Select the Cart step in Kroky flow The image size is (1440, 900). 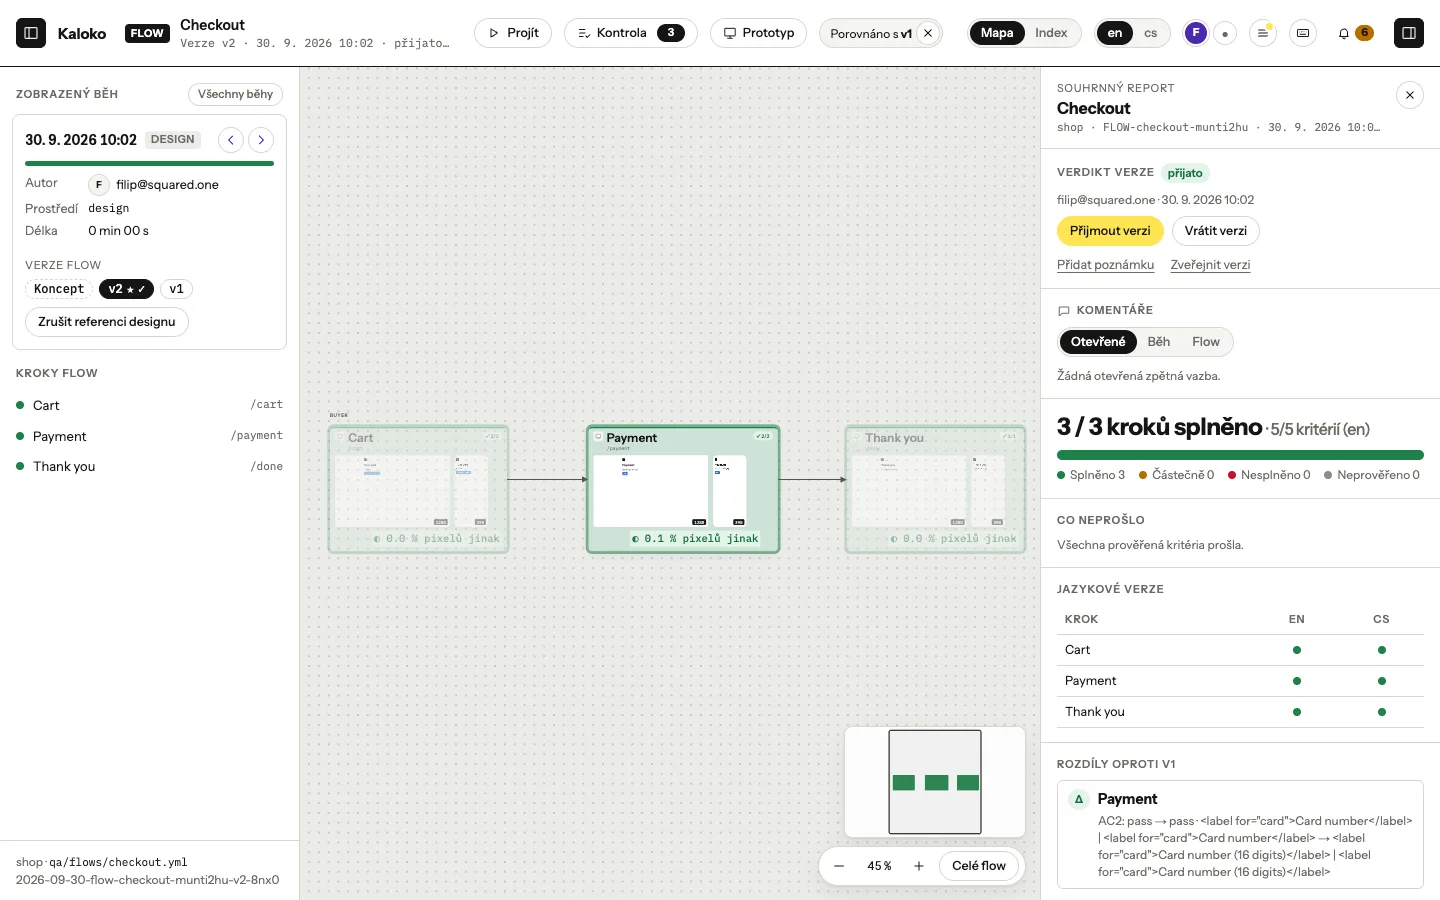(x=149, y=405)
